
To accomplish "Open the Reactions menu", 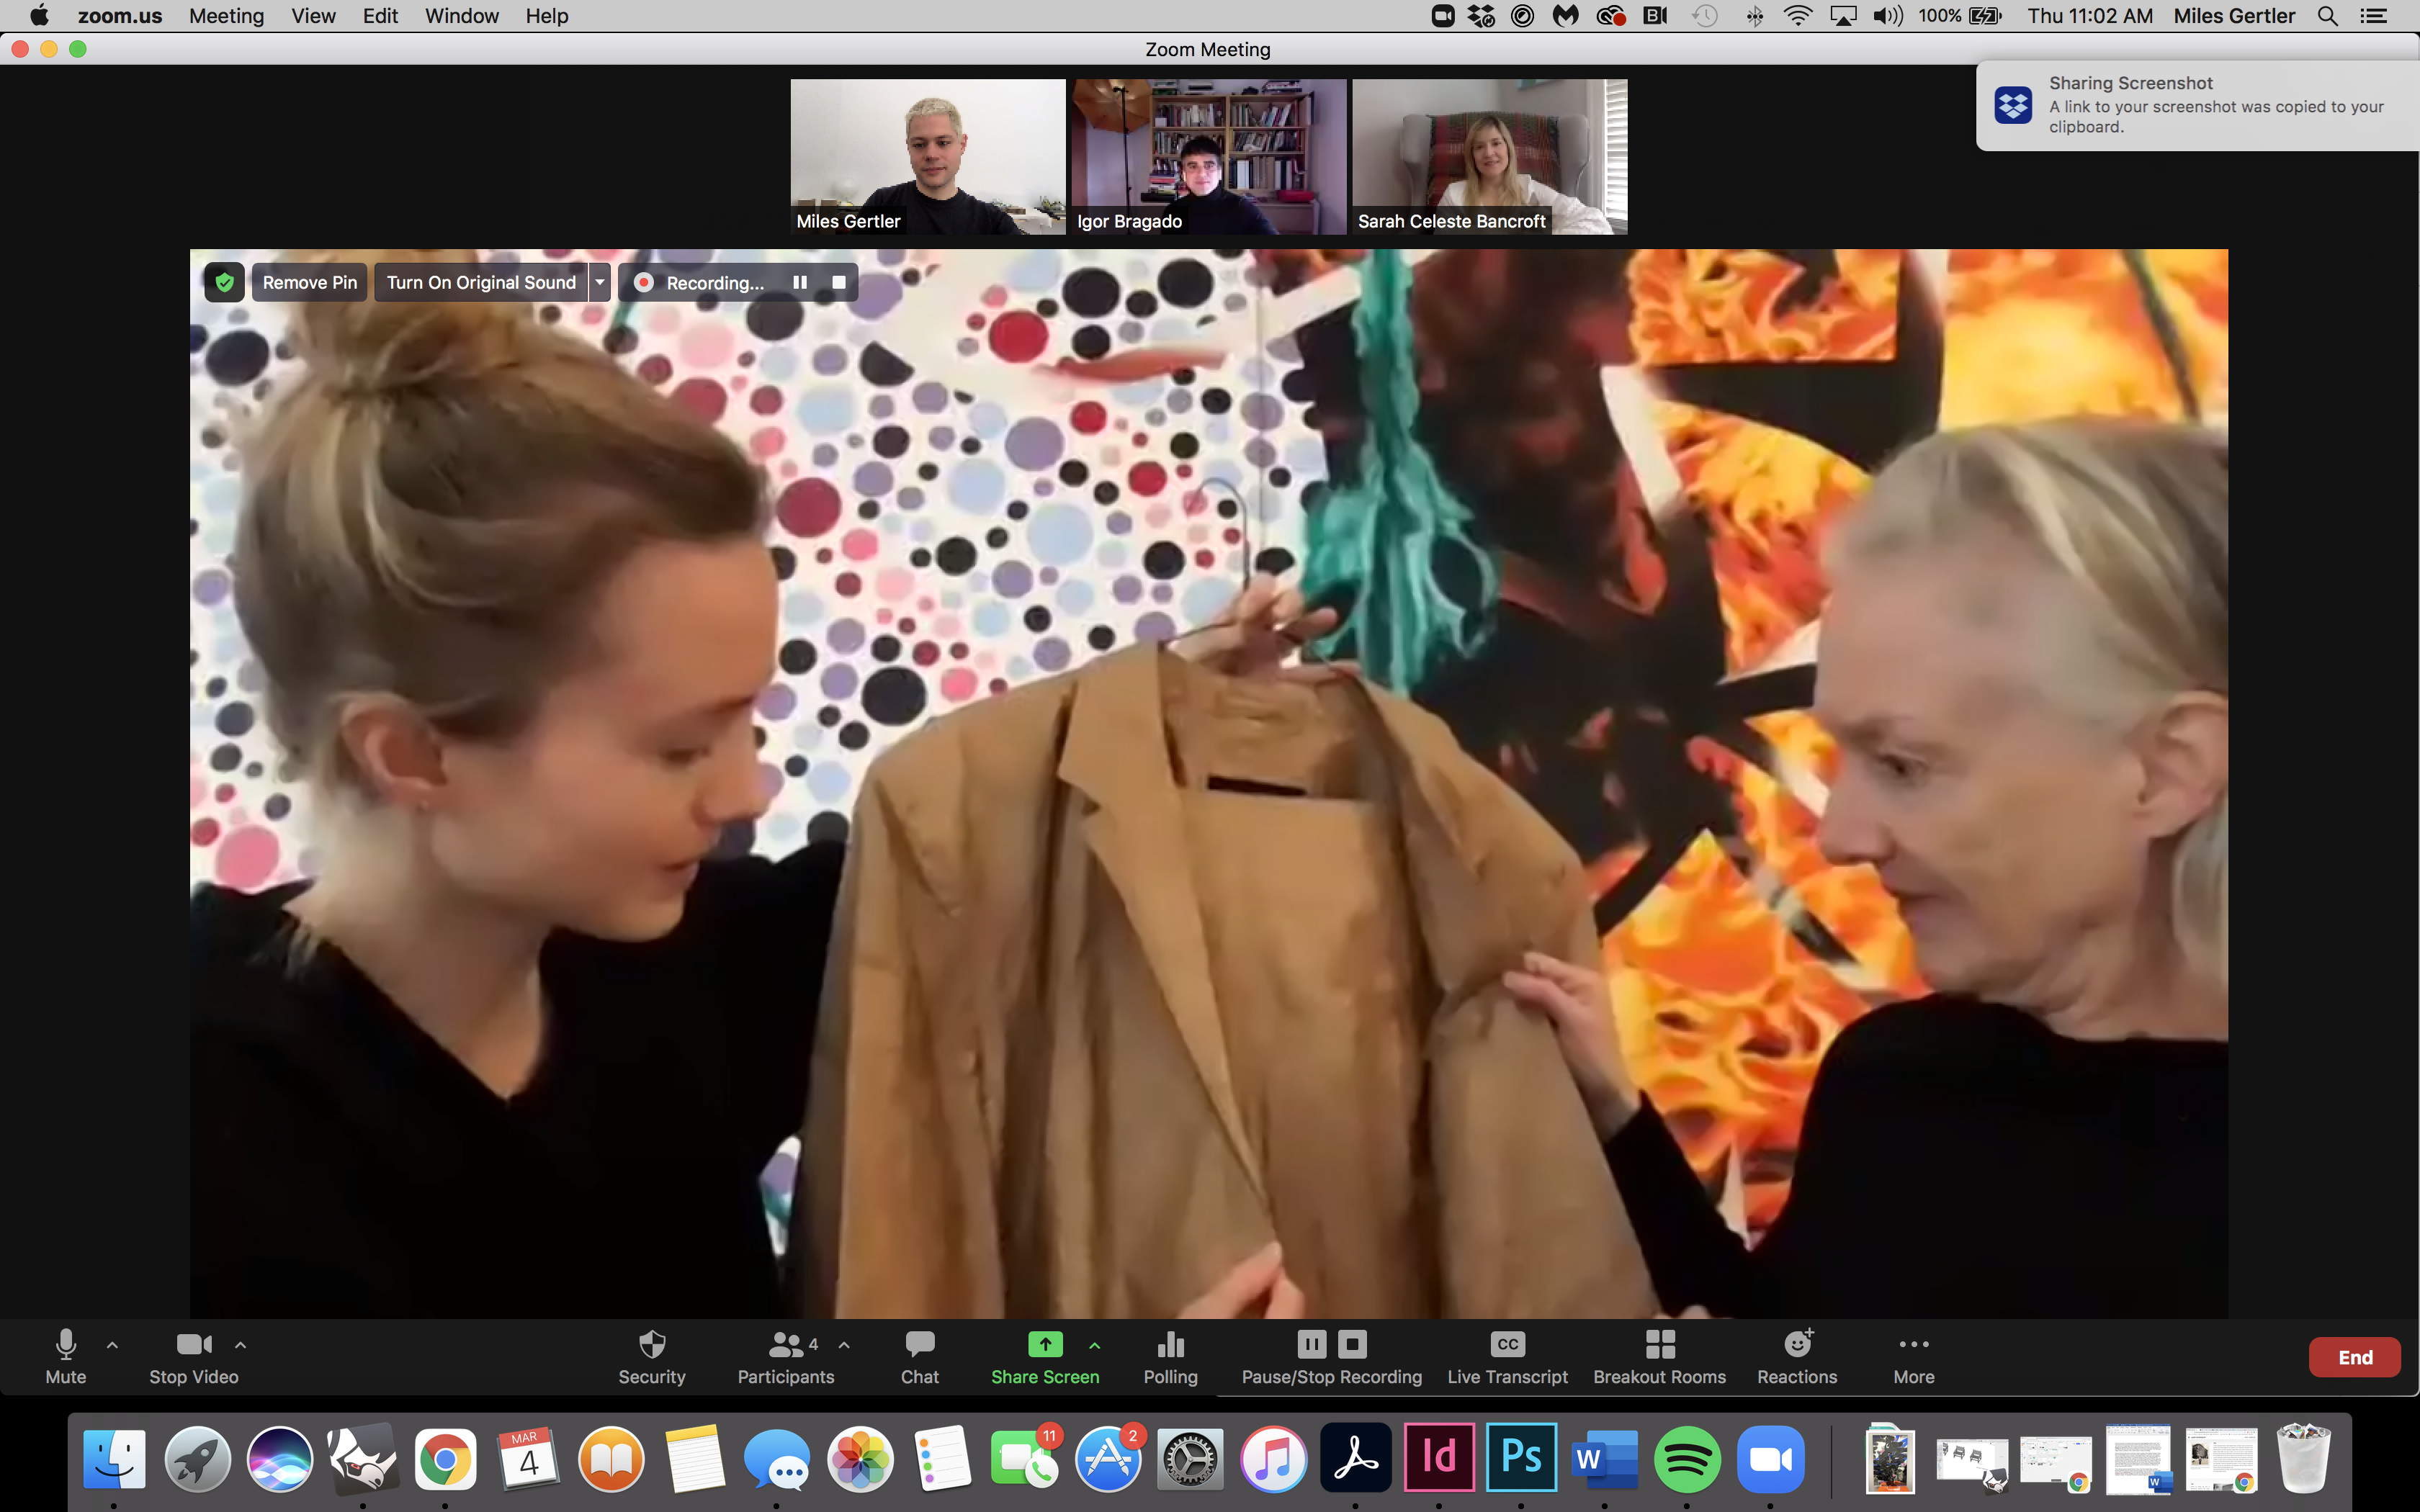I will [x=1797, y=1356].
